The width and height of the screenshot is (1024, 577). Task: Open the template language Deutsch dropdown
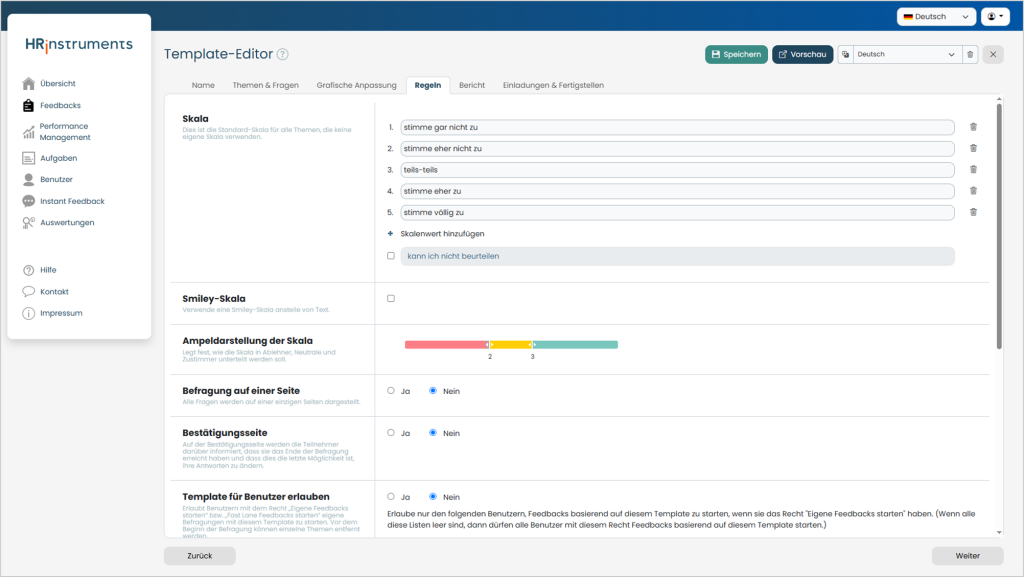pyautogui.click(x=906, y=54)
